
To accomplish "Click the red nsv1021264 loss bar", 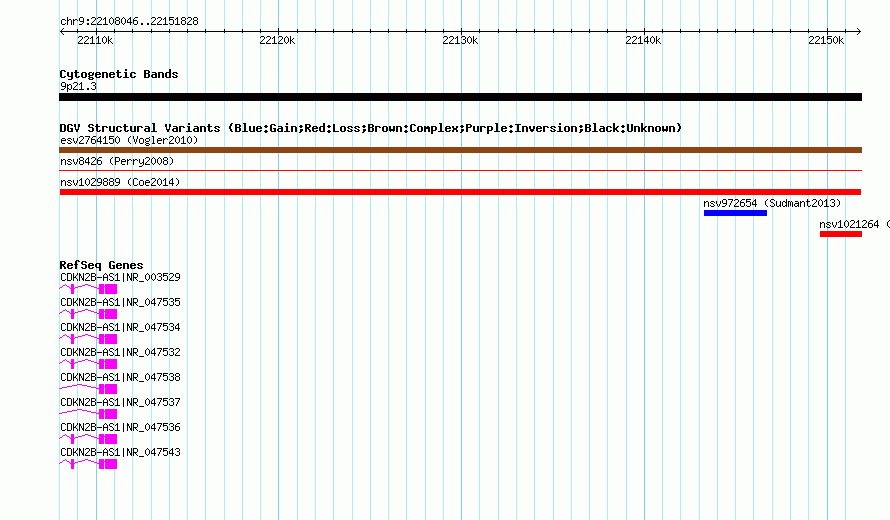I will [x=841, y=234].
